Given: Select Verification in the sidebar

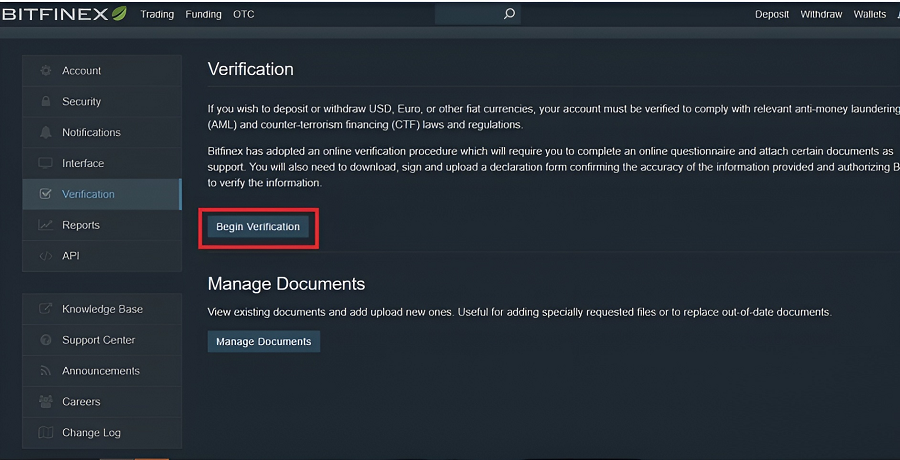Looking at the screenshot, I should pyautogui.click(x=102, y=194).
